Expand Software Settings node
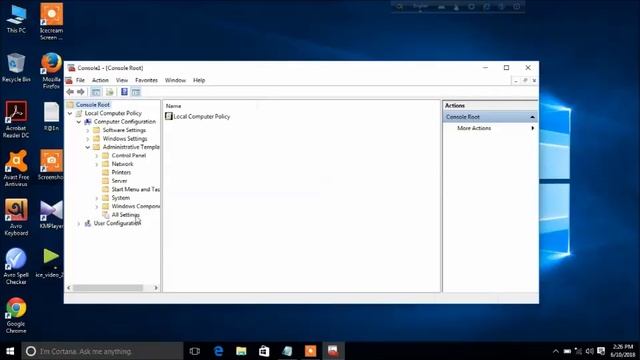 click(x=88, y=131)
